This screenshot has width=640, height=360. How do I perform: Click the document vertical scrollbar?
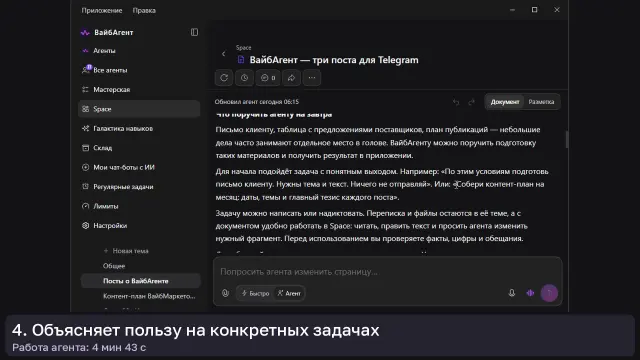(567, 140)
